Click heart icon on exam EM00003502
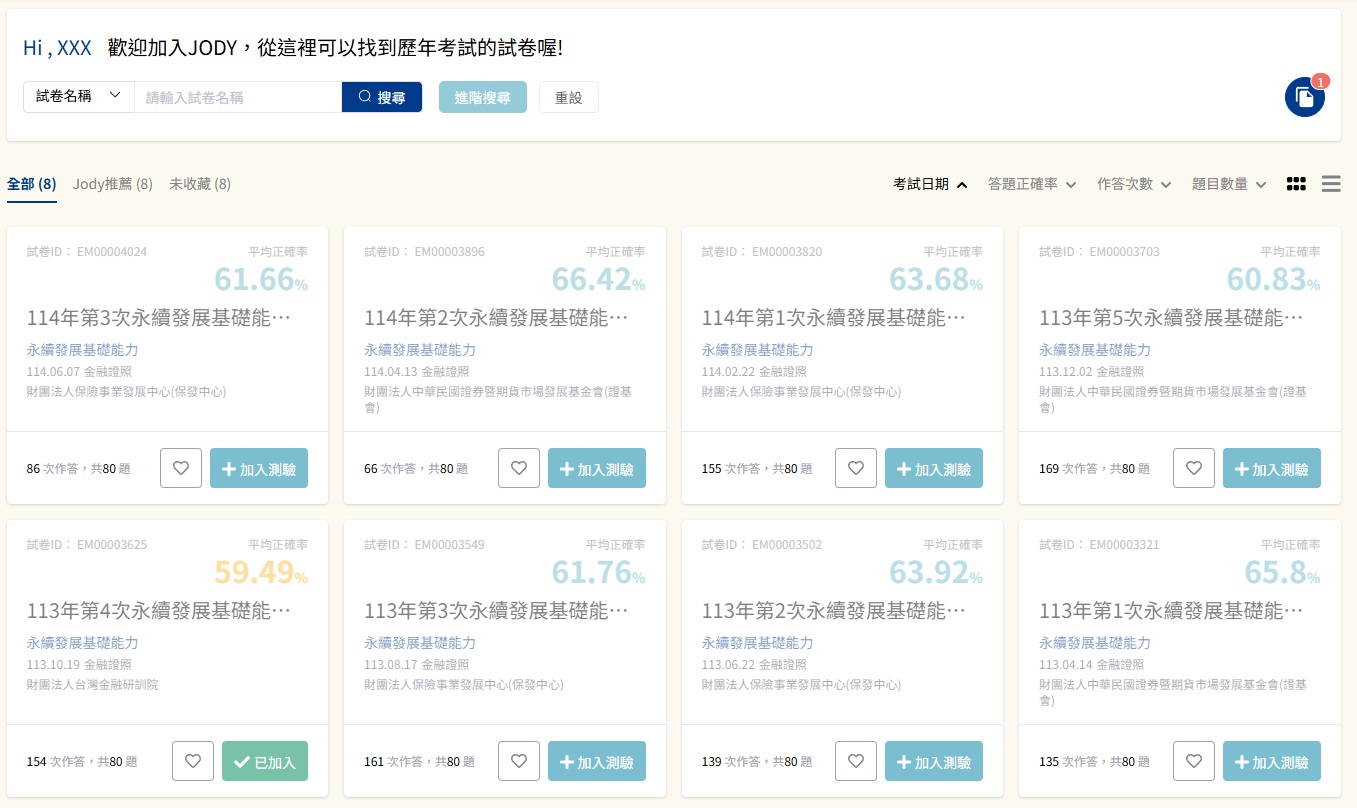The width and height of the screenshot is (1357, 808). 856,761
